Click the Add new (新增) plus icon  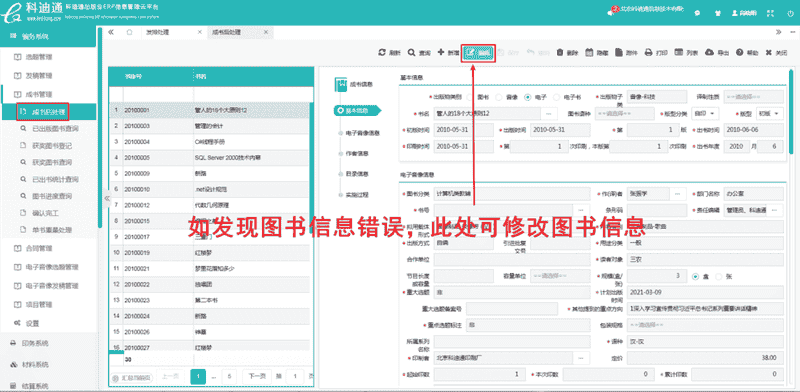441,52
